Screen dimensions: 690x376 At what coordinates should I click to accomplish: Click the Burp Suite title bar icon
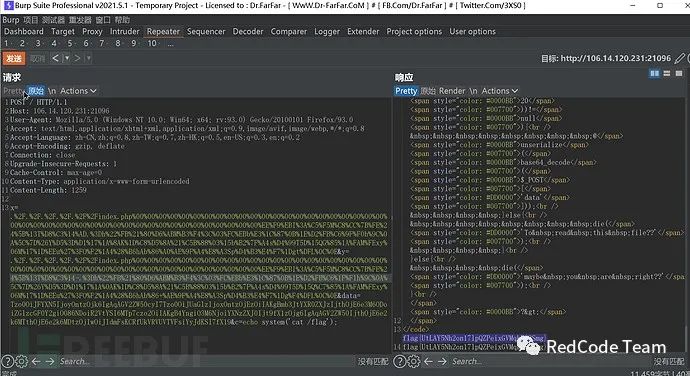8,6
